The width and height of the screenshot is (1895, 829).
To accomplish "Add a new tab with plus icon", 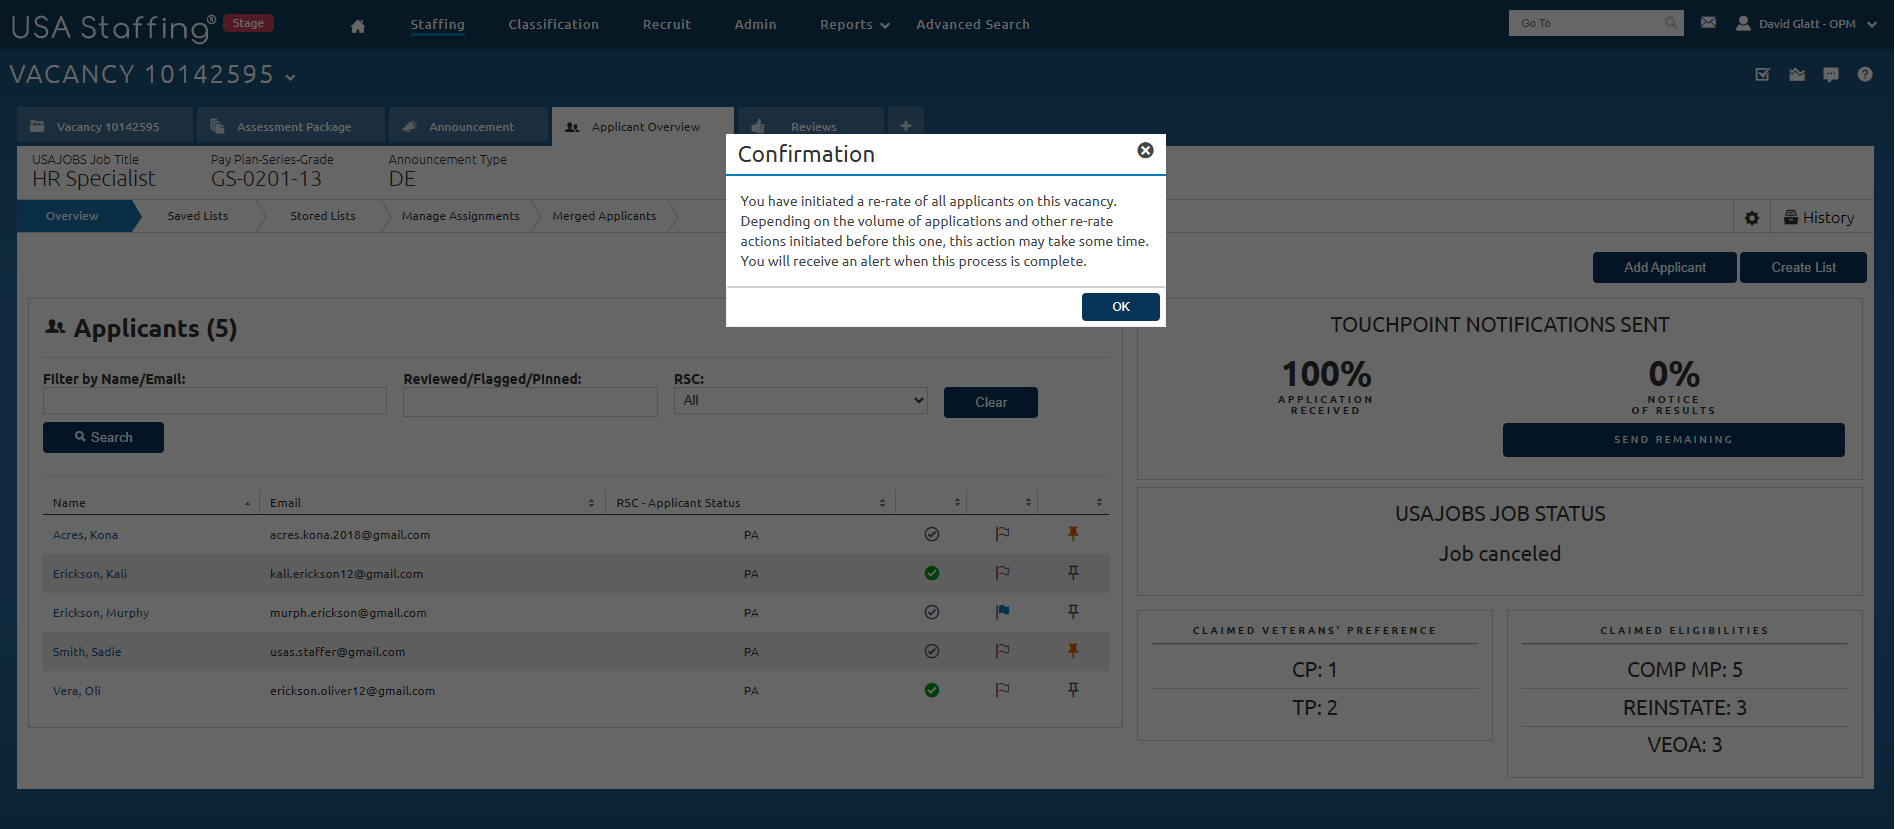I will coord(905,126).
